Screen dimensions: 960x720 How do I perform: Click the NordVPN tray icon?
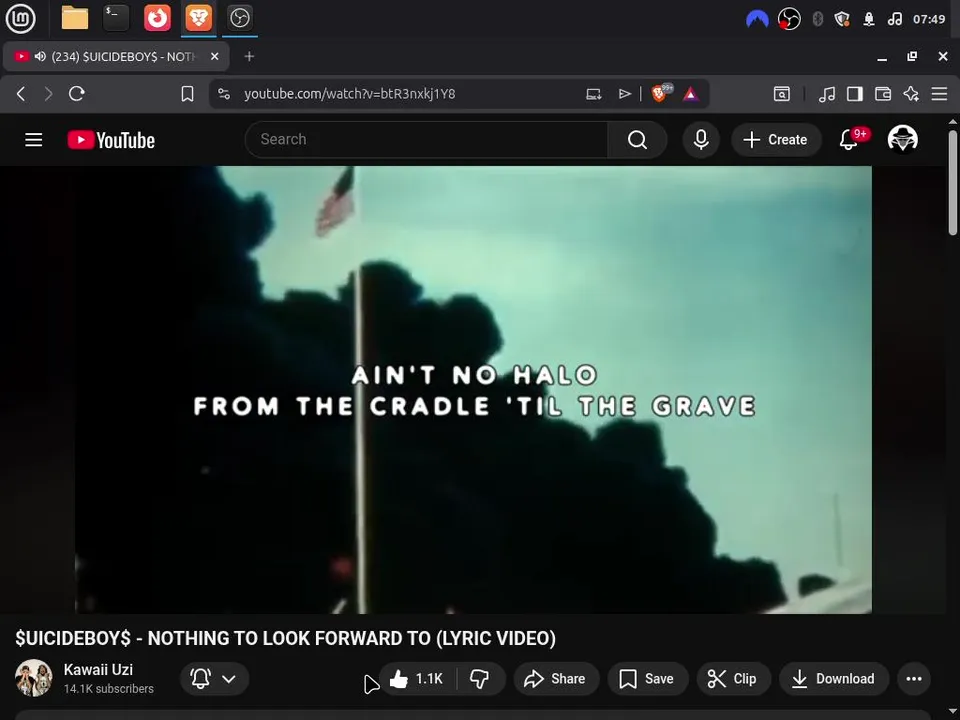click(x=757, y=20)
